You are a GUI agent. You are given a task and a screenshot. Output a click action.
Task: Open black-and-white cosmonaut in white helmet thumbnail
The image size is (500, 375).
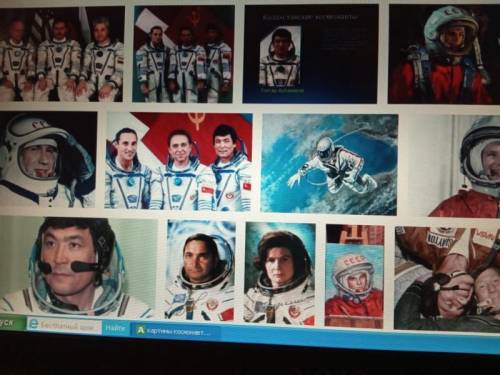48,160
